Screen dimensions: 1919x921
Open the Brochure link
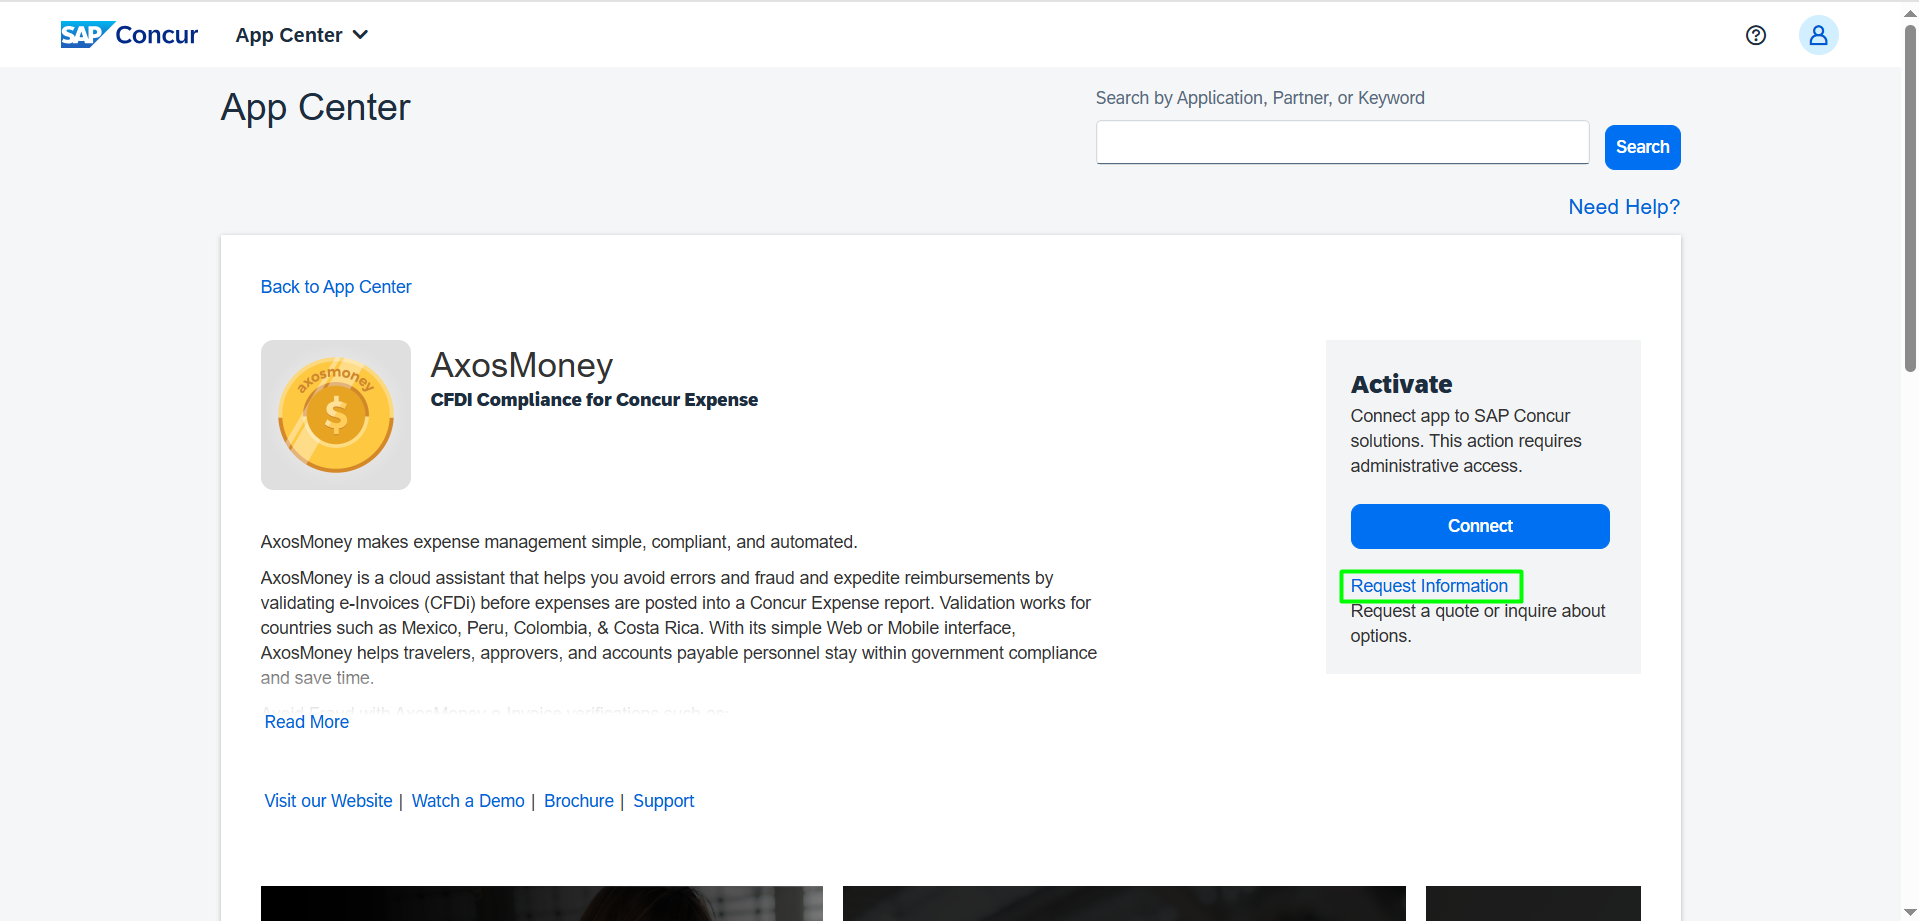(x=579, y=801)
